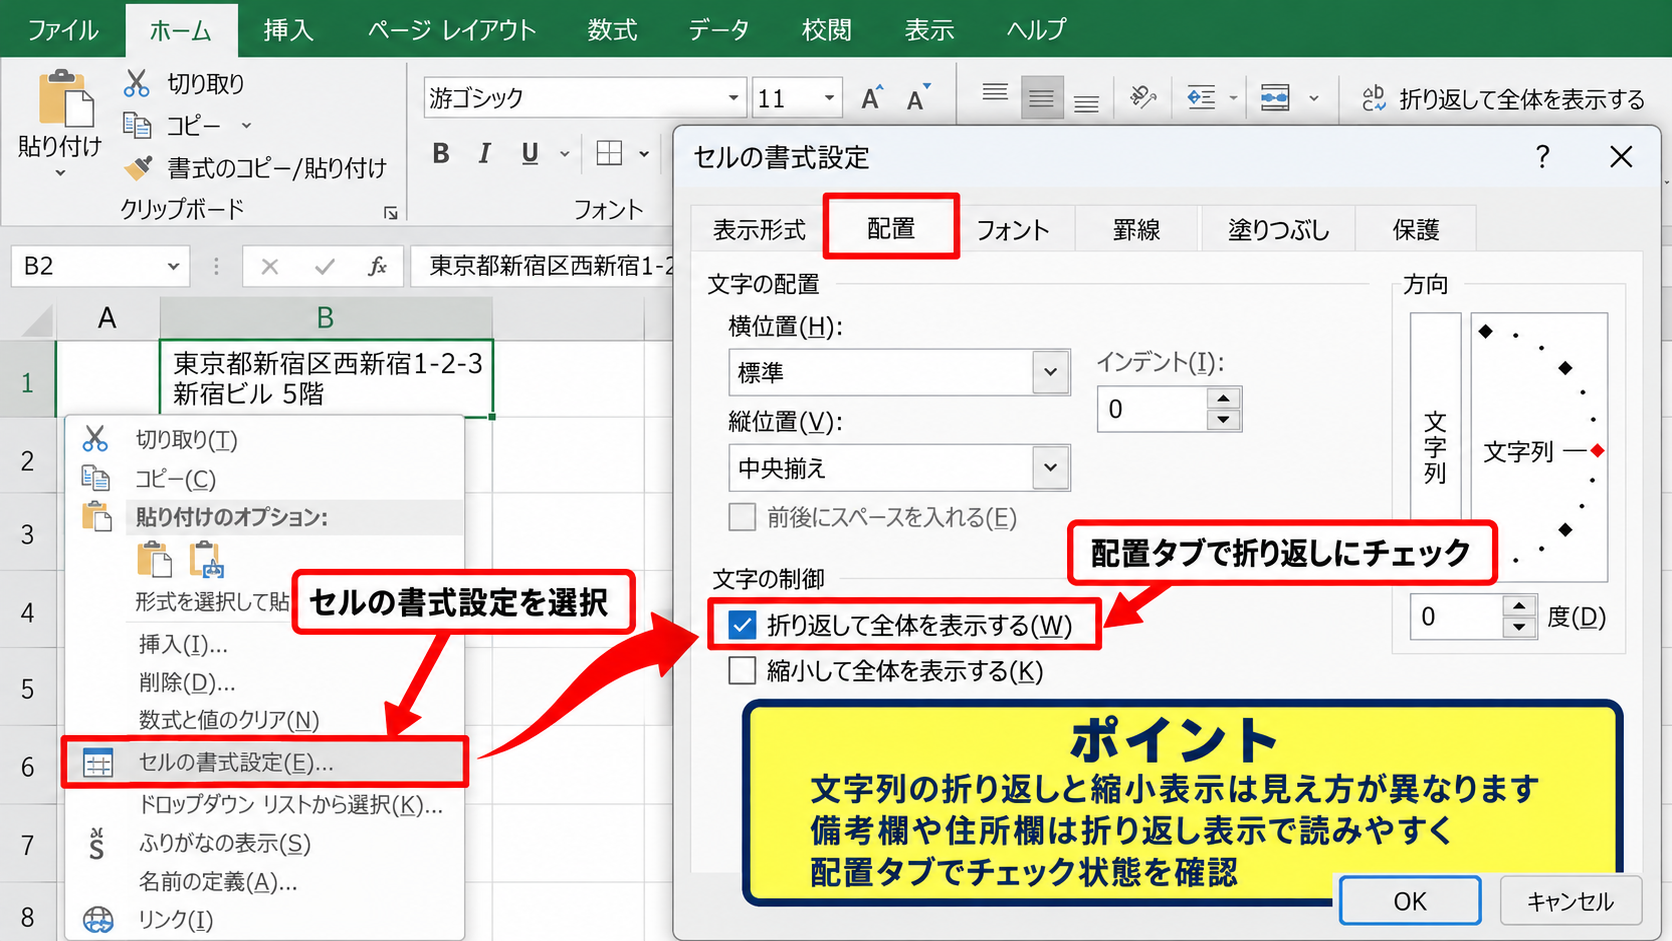Screen dimensions: 1672x941
Task: Click the Merge cells icon
Action: (1275, 97)
